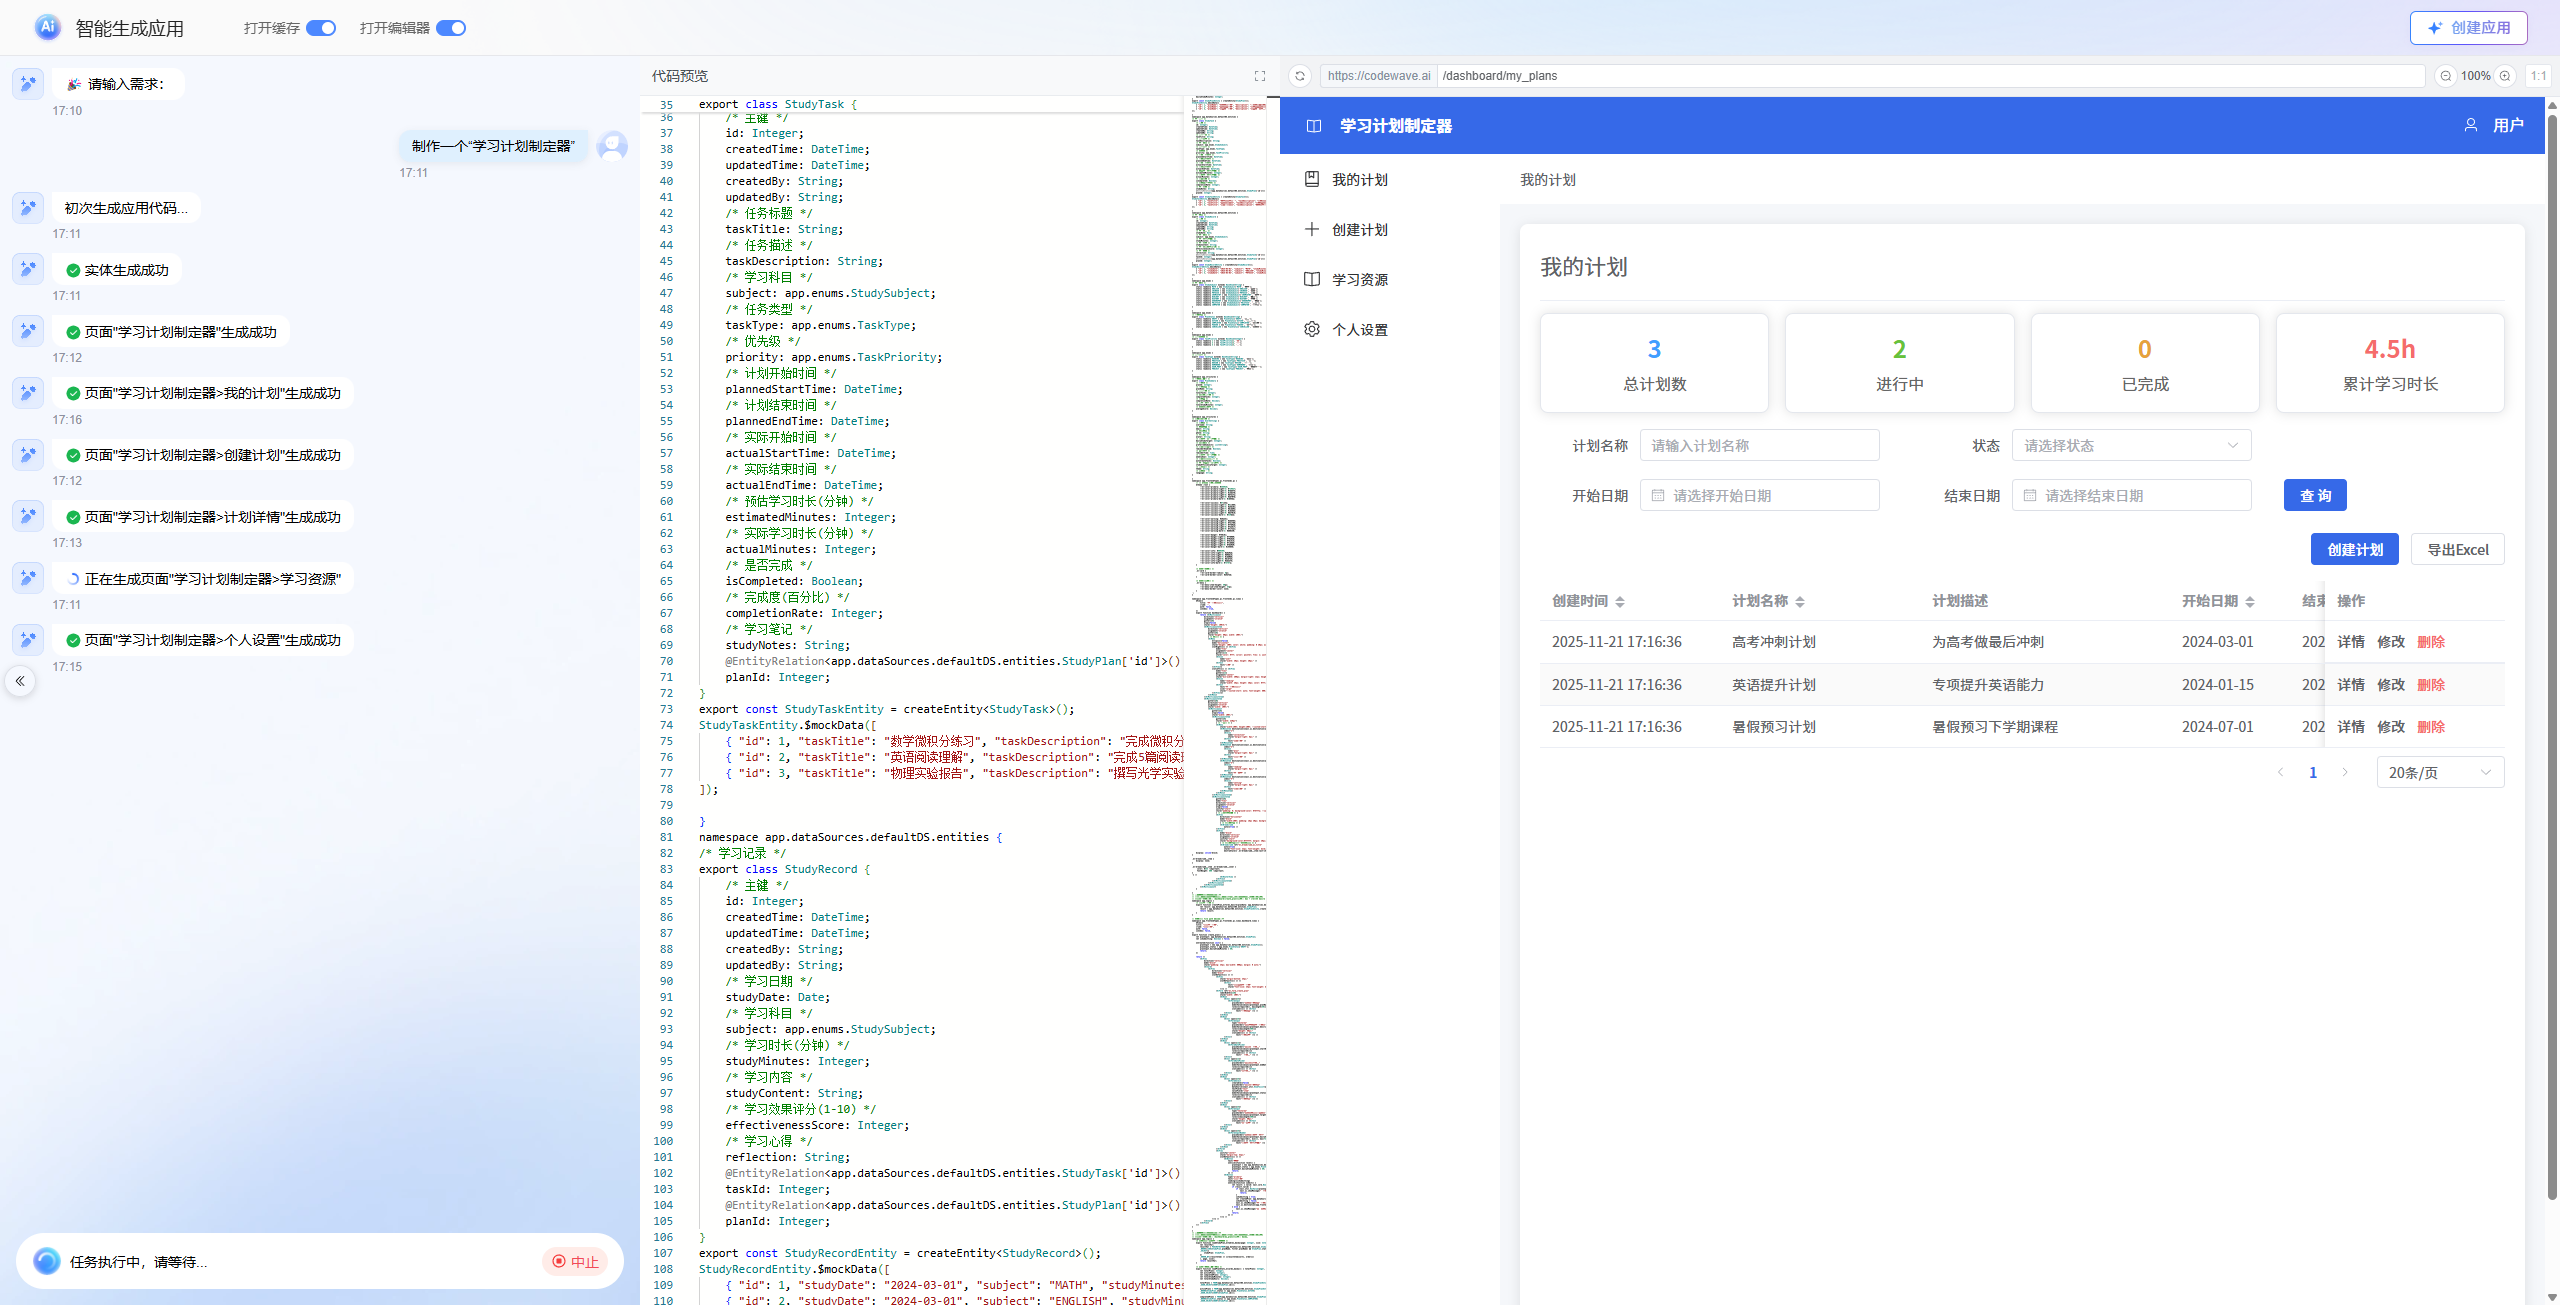2560x1305 pixels.
Task: Open the 状态 select dropdown
Action: pos(2131,446)
